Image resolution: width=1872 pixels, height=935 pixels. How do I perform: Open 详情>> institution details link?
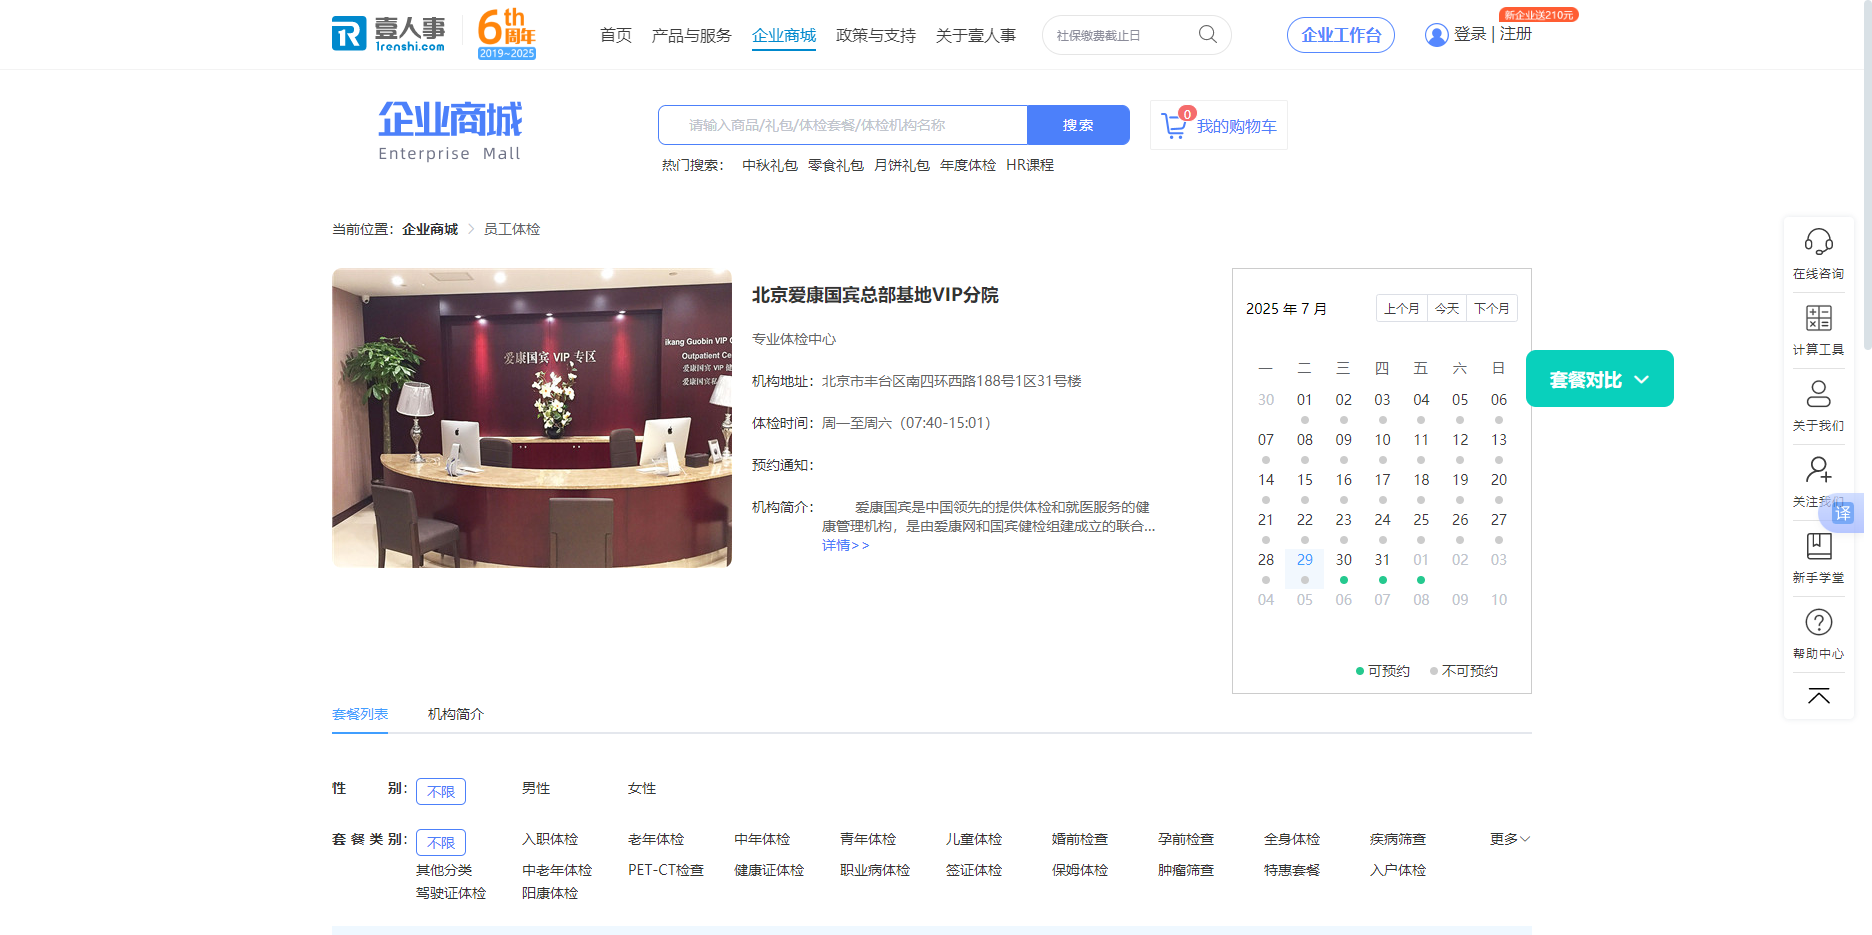[x=846, y=545]
